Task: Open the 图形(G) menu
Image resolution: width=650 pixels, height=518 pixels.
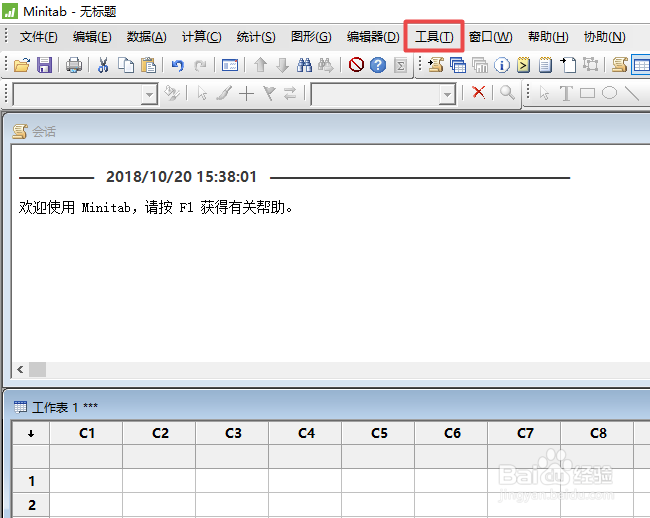Action: 311,36
